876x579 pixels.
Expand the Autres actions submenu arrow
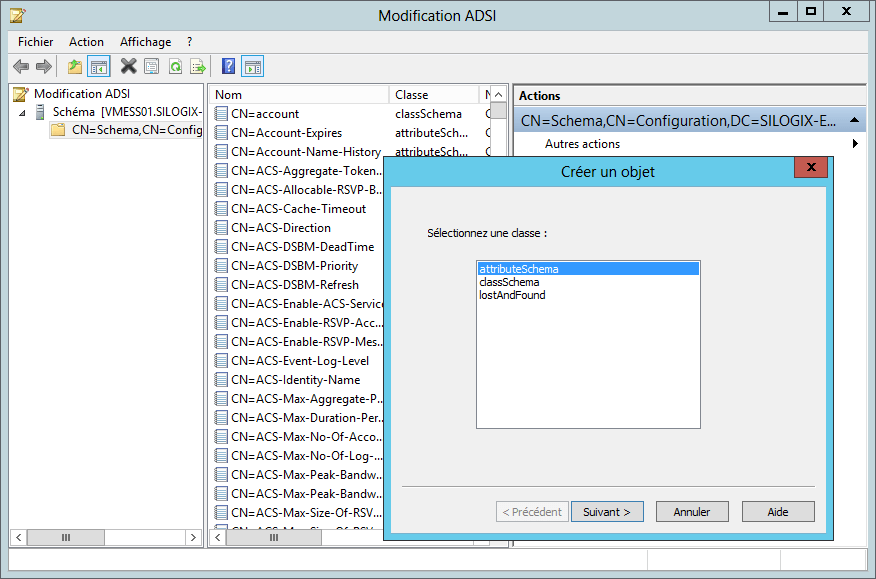856,143
